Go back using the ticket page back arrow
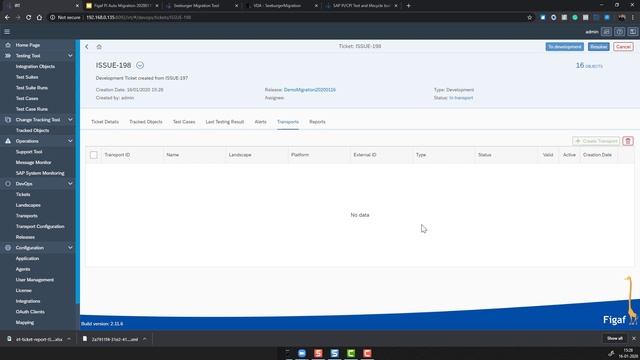 tap(87, 47)
